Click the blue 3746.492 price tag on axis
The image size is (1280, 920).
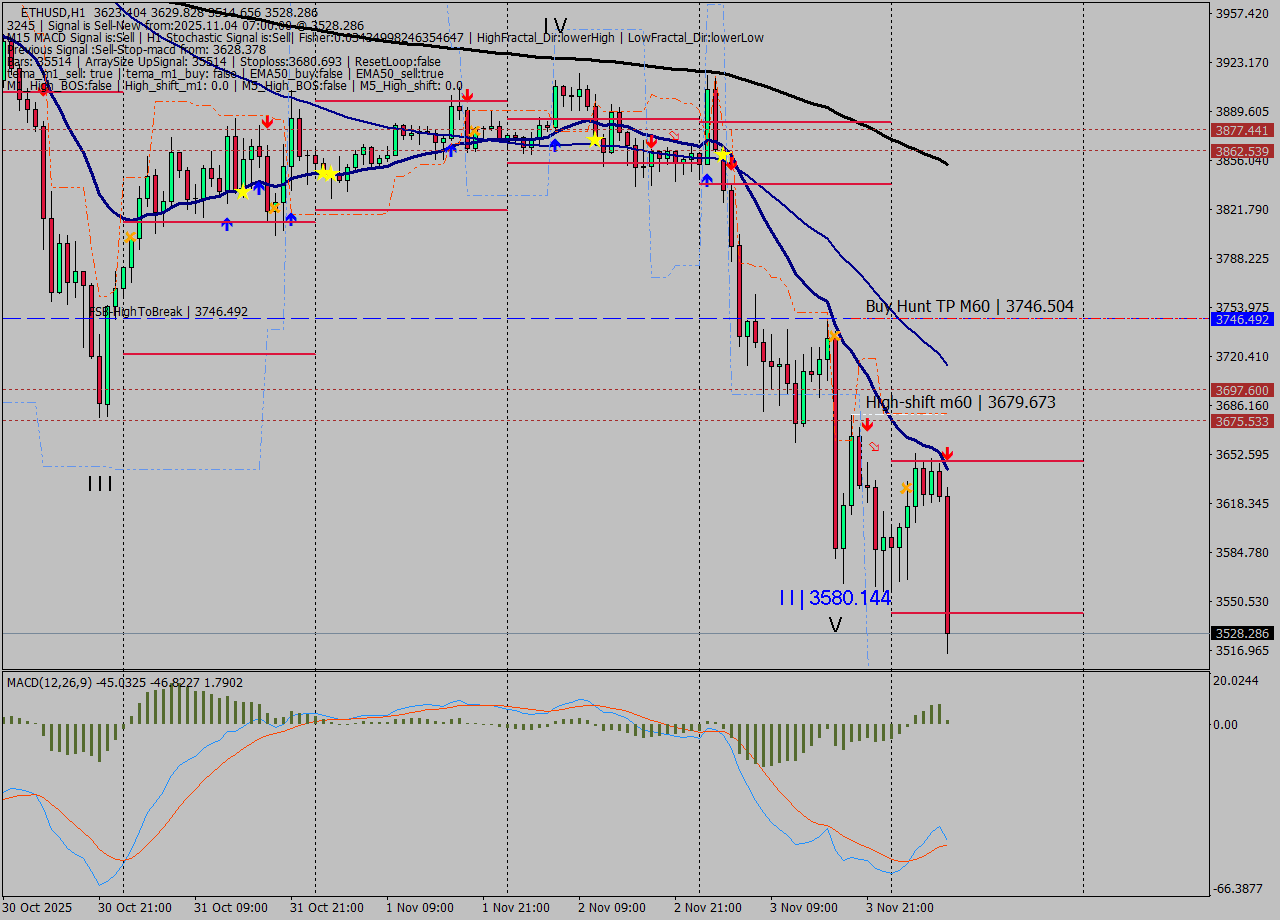[1241, 319]
